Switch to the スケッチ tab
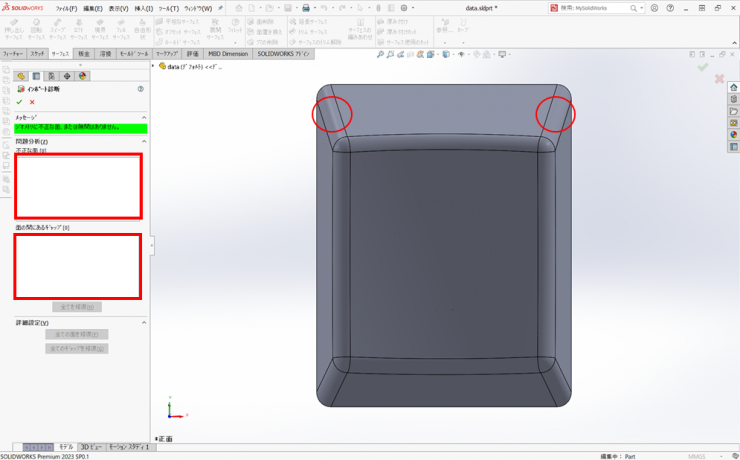 tap(37, 54)
